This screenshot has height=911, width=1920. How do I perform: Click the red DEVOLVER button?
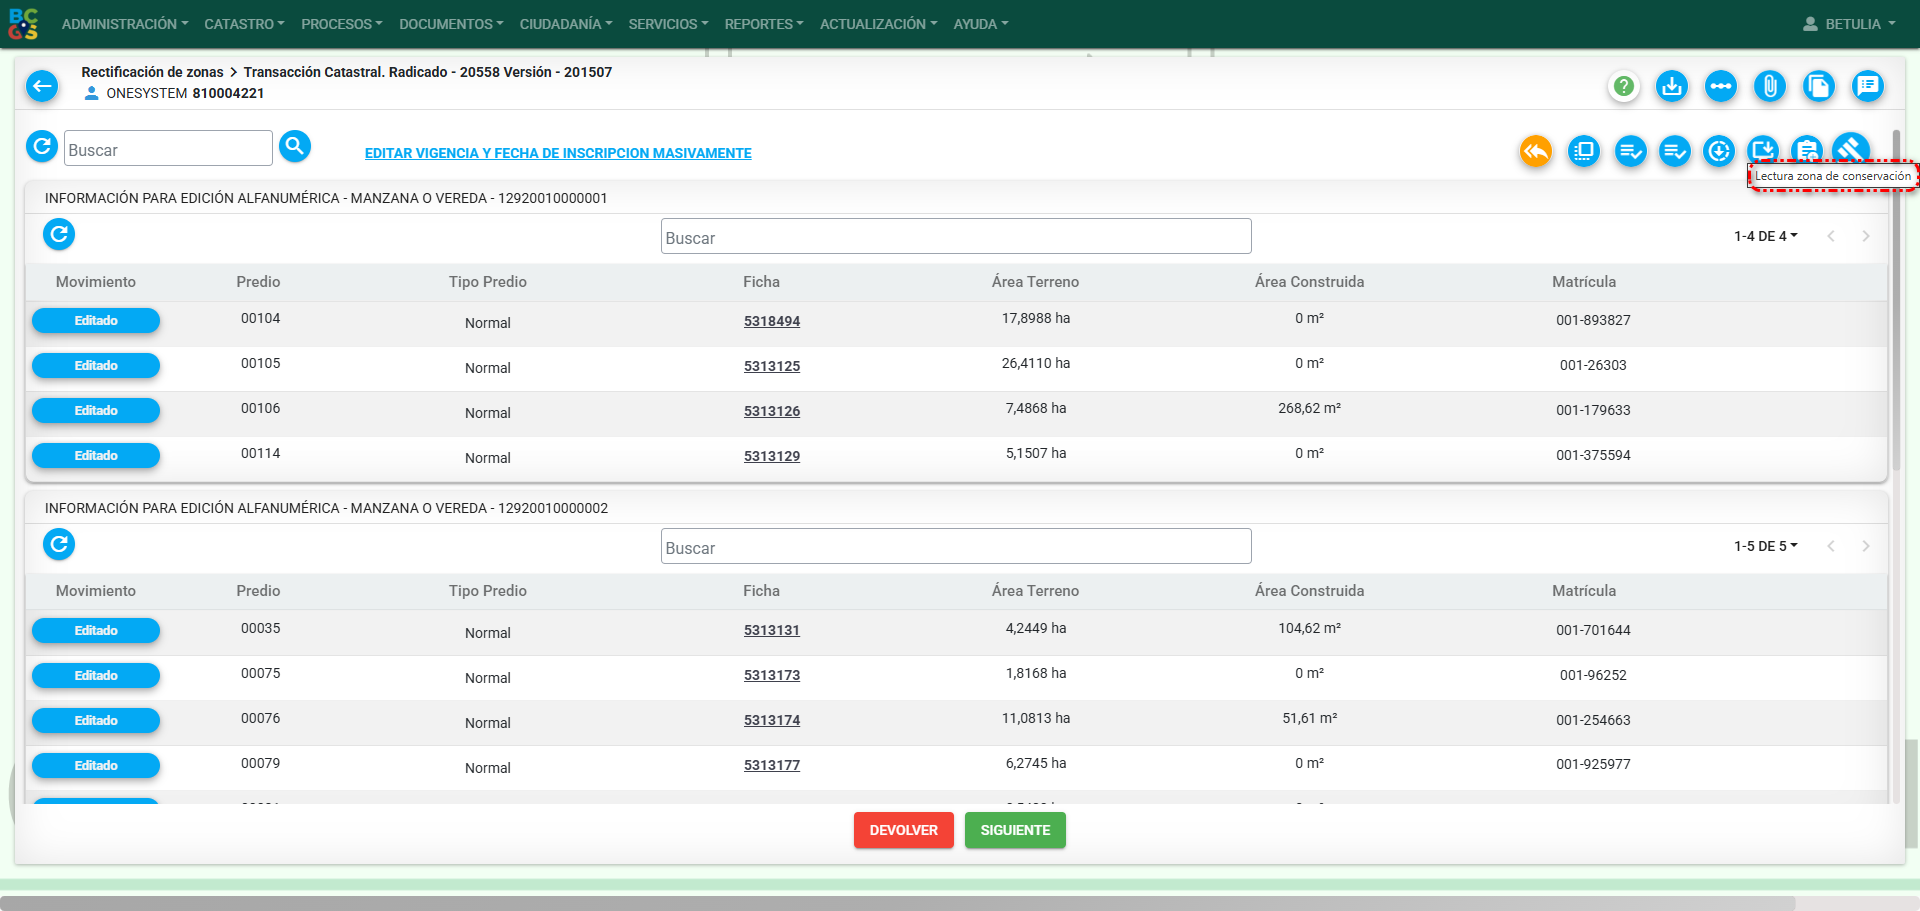coord(904,830)
